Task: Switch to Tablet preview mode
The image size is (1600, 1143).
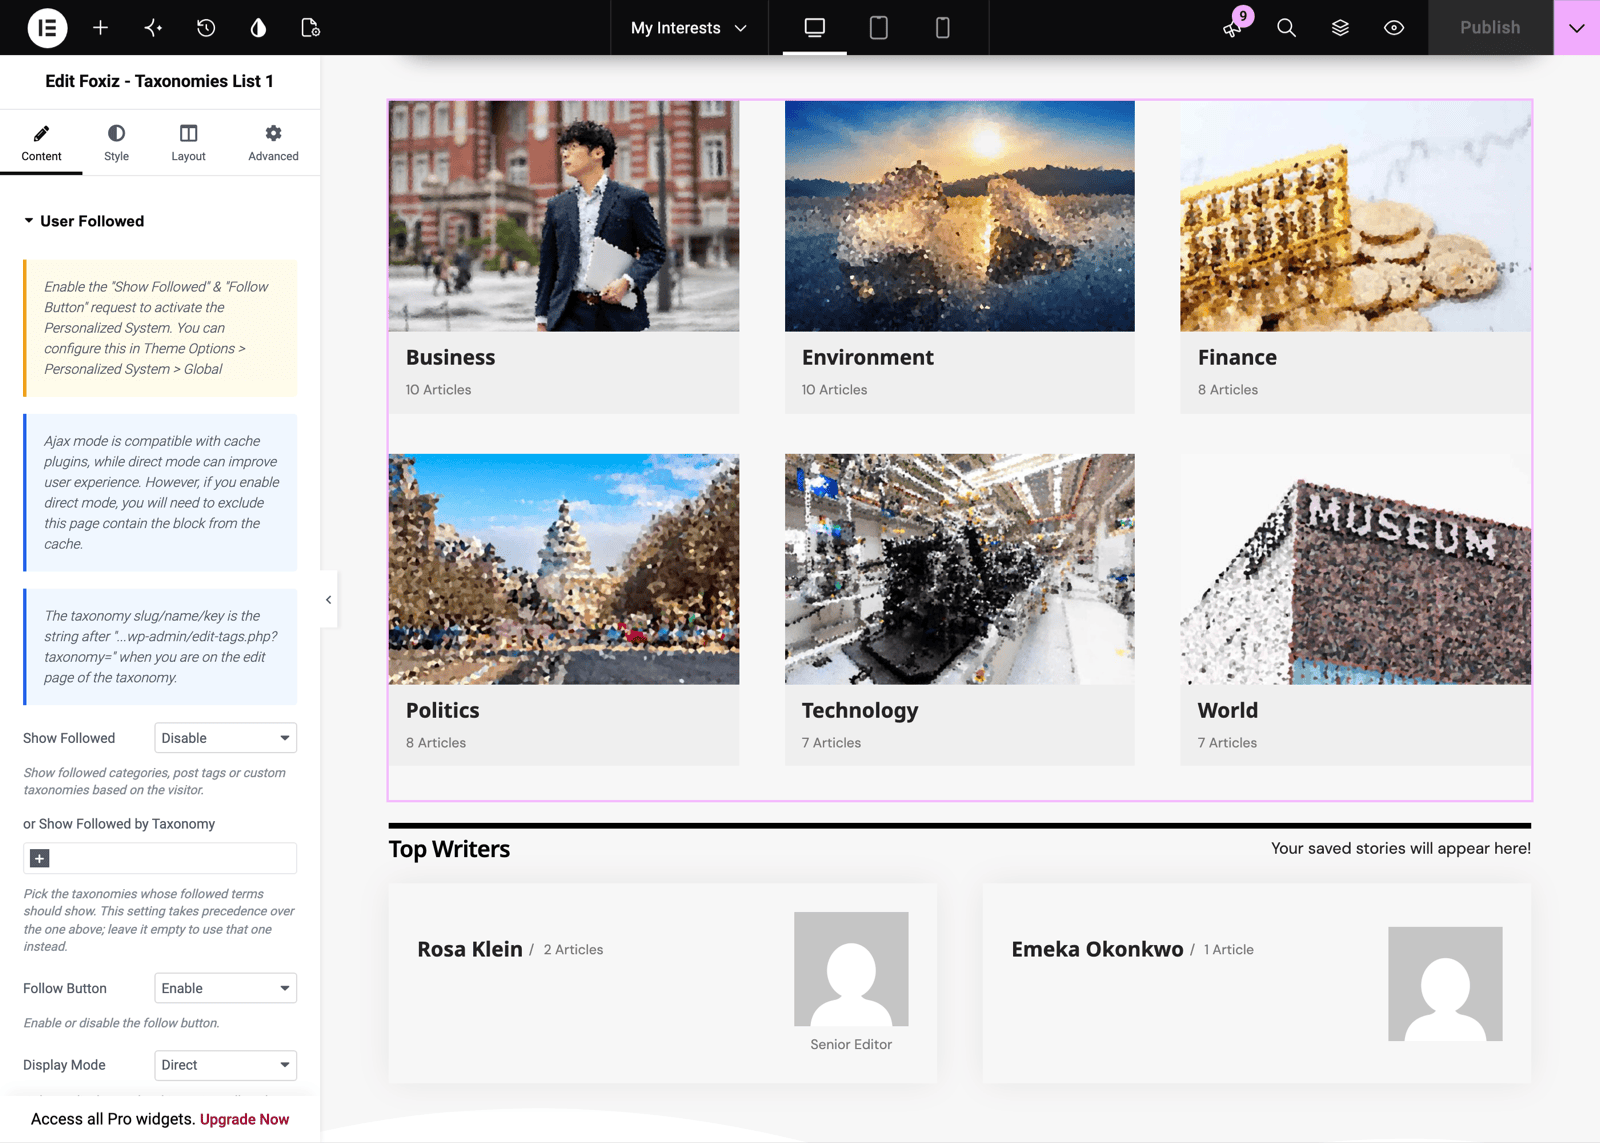Action: pyautogui.click(x=879, y=28)
